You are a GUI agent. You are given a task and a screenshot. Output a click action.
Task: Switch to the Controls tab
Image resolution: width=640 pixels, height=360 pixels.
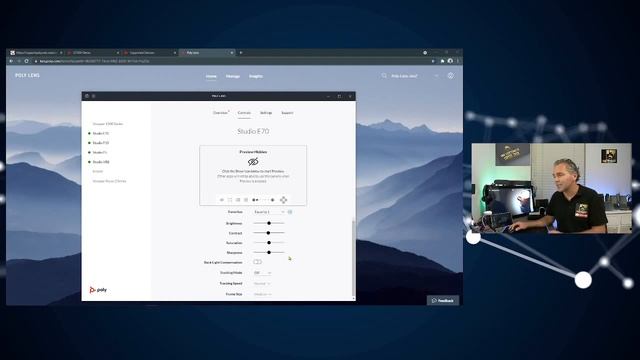(244, 113)
